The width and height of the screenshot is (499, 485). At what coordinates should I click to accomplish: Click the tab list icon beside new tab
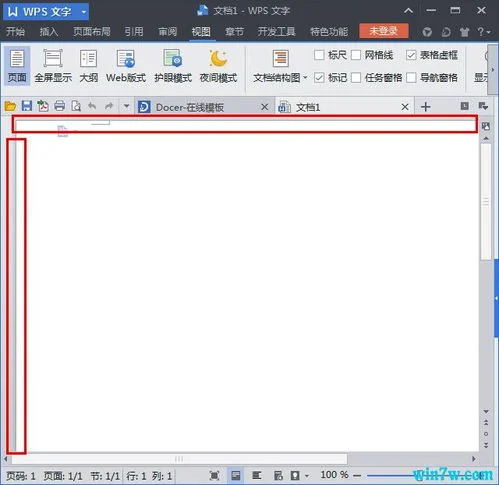pos(464,106)
